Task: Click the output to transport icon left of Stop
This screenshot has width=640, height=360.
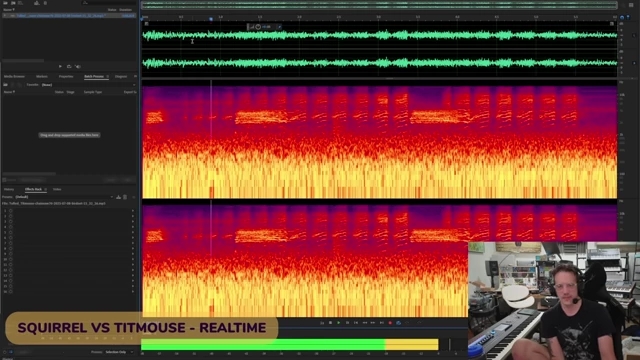Action: [x=322, y=323]
